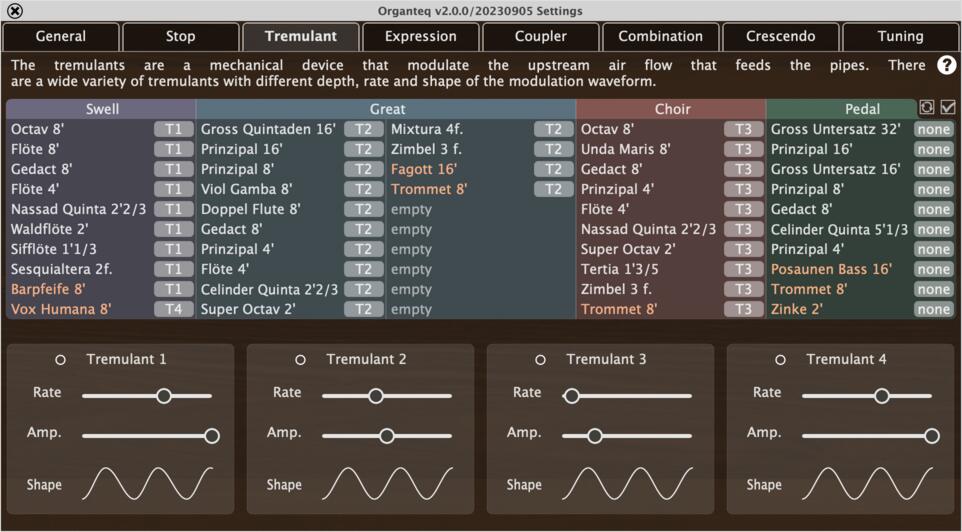This screenshot has height=532, width=962.
Task: Click the reset tremulant assignments icon
Action: click(x=926, y=107)
